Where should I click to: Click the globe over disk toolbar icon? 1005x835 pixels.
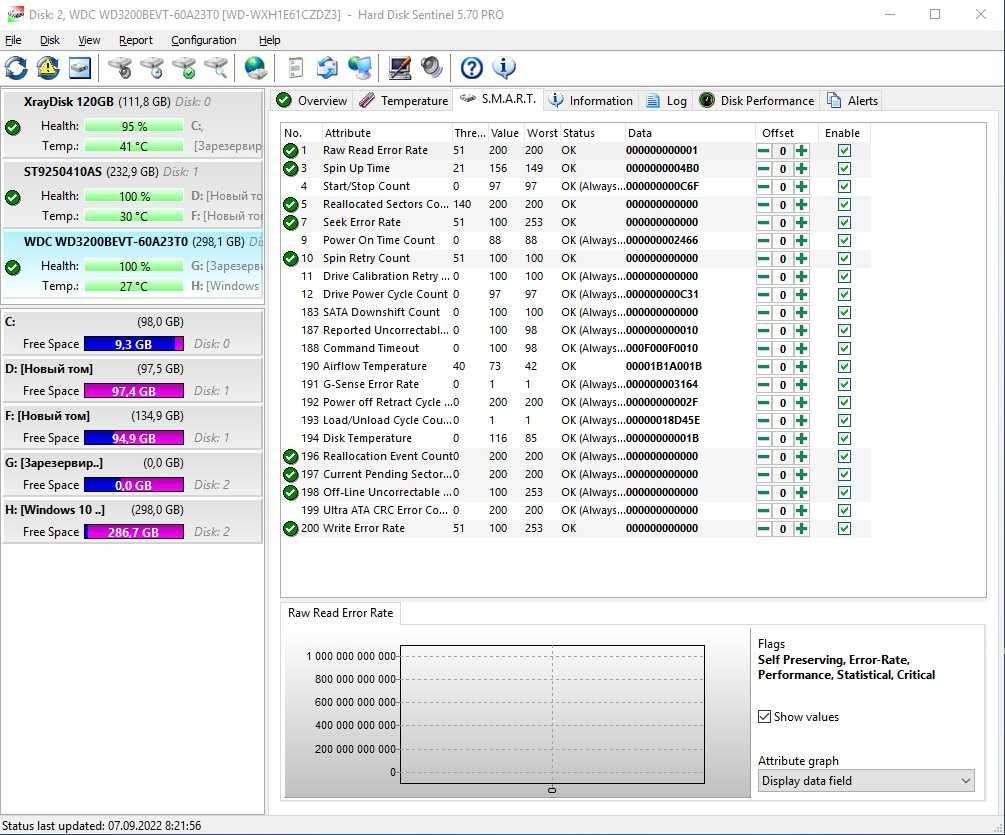point(256,68)
